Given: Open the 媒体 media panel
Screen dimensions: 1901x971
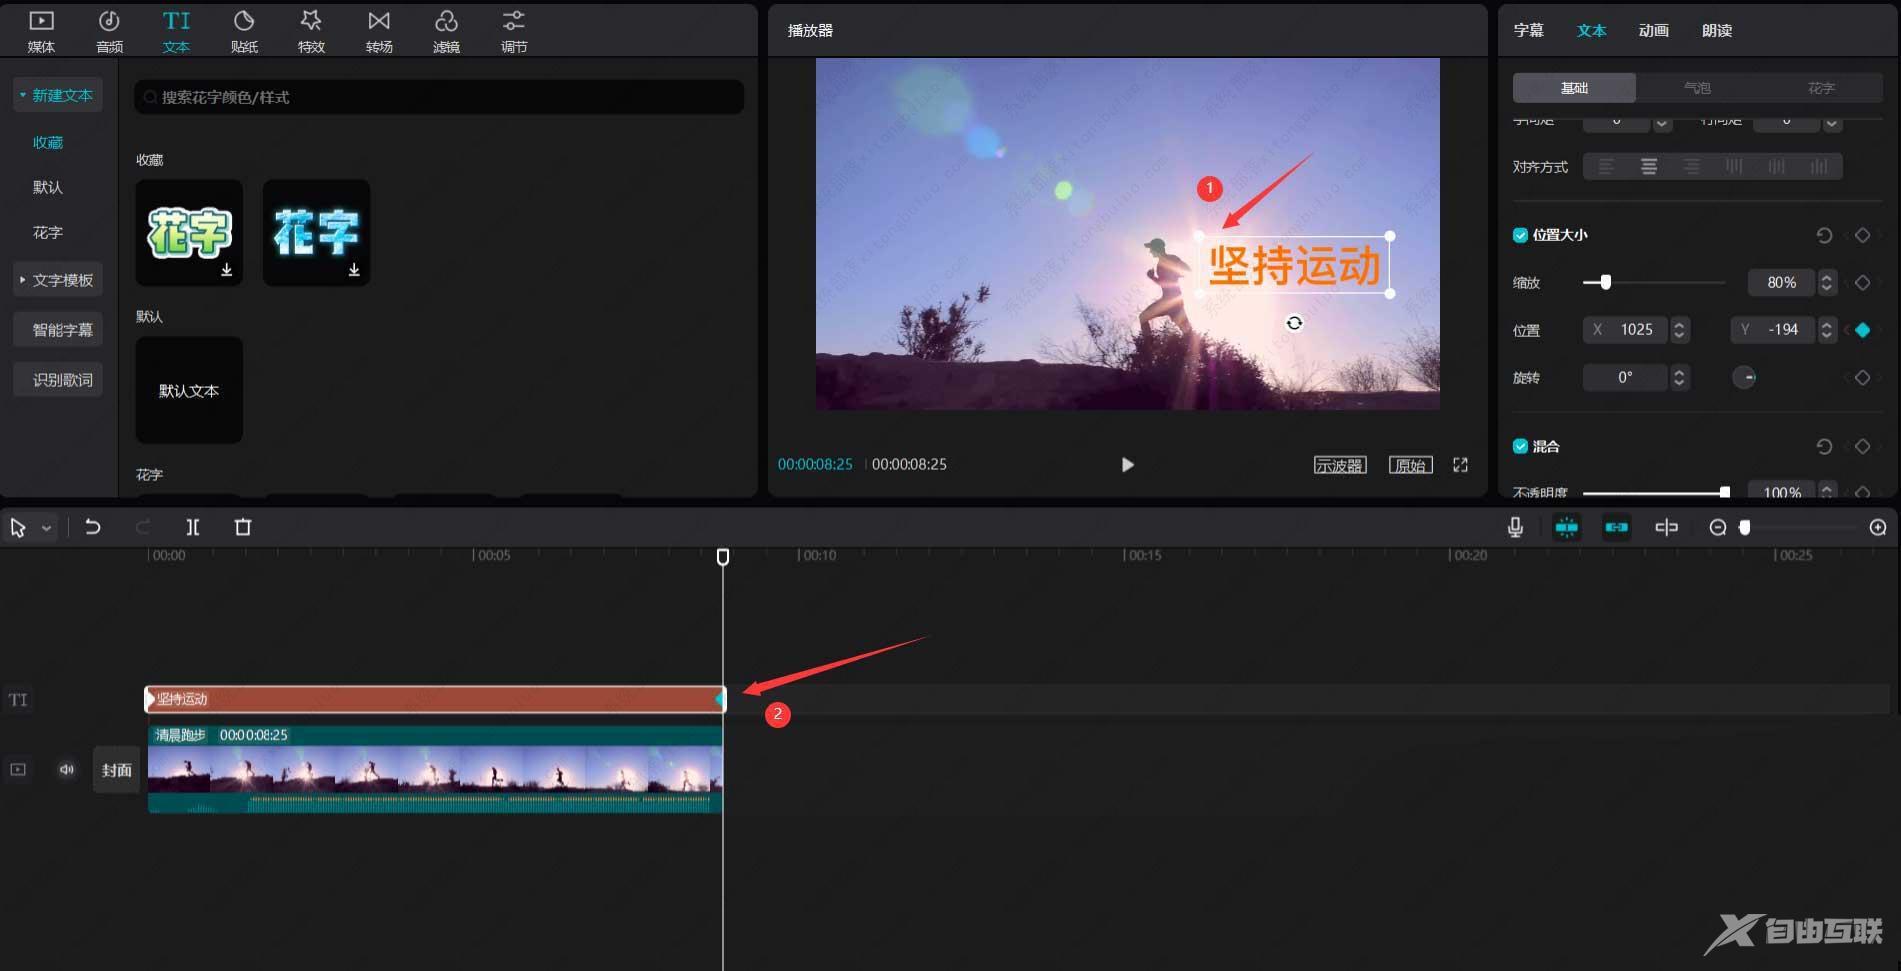Looking at the screenshot, I should (x=41, y=31).
